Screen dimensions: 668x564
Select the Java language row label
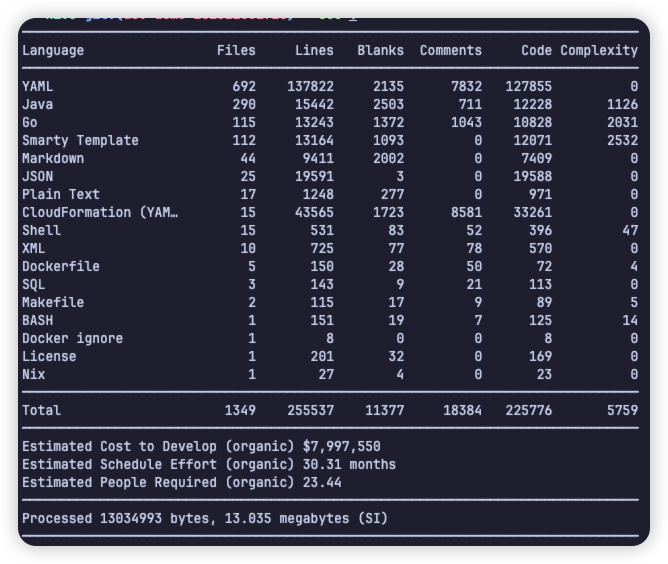point(37,104)
